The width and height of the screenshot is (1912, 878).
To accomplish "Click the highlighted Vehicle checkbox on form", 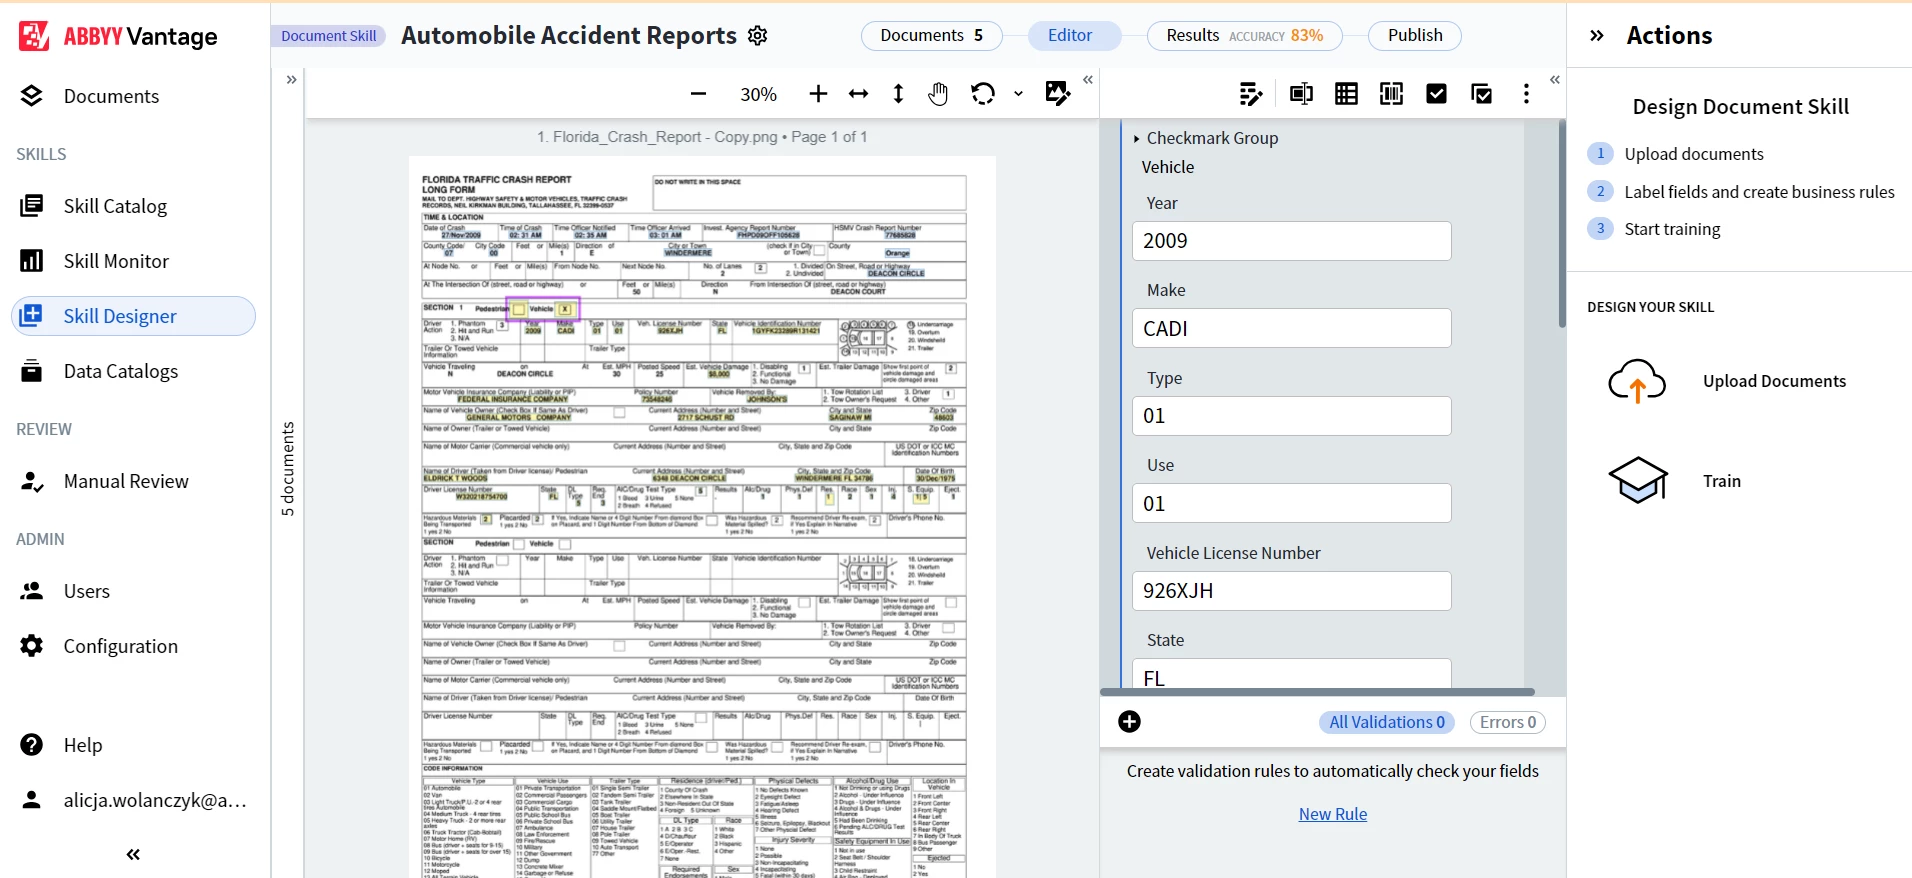I will click(565, 309).
